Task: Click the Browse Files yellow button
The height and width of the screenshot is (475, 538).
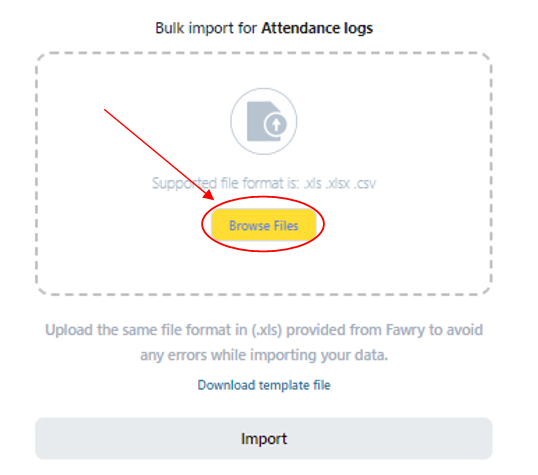Action: (264, 225)
